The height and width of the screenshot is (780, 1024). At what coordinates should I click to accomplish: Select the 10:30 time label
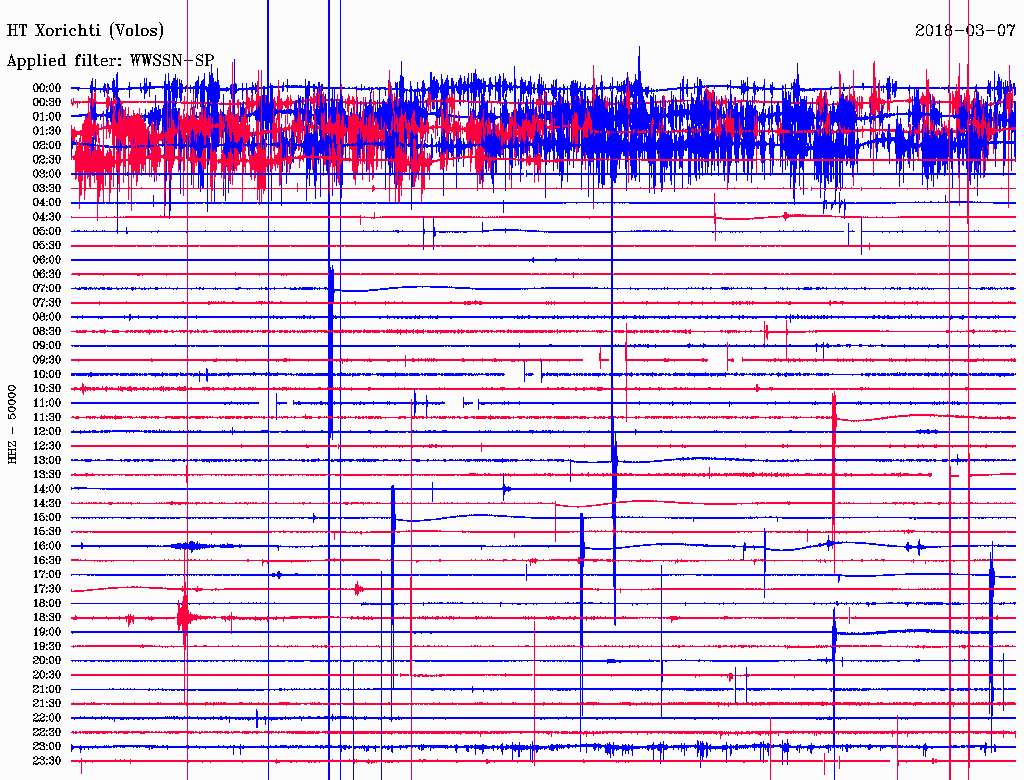(x=47, y=389)
